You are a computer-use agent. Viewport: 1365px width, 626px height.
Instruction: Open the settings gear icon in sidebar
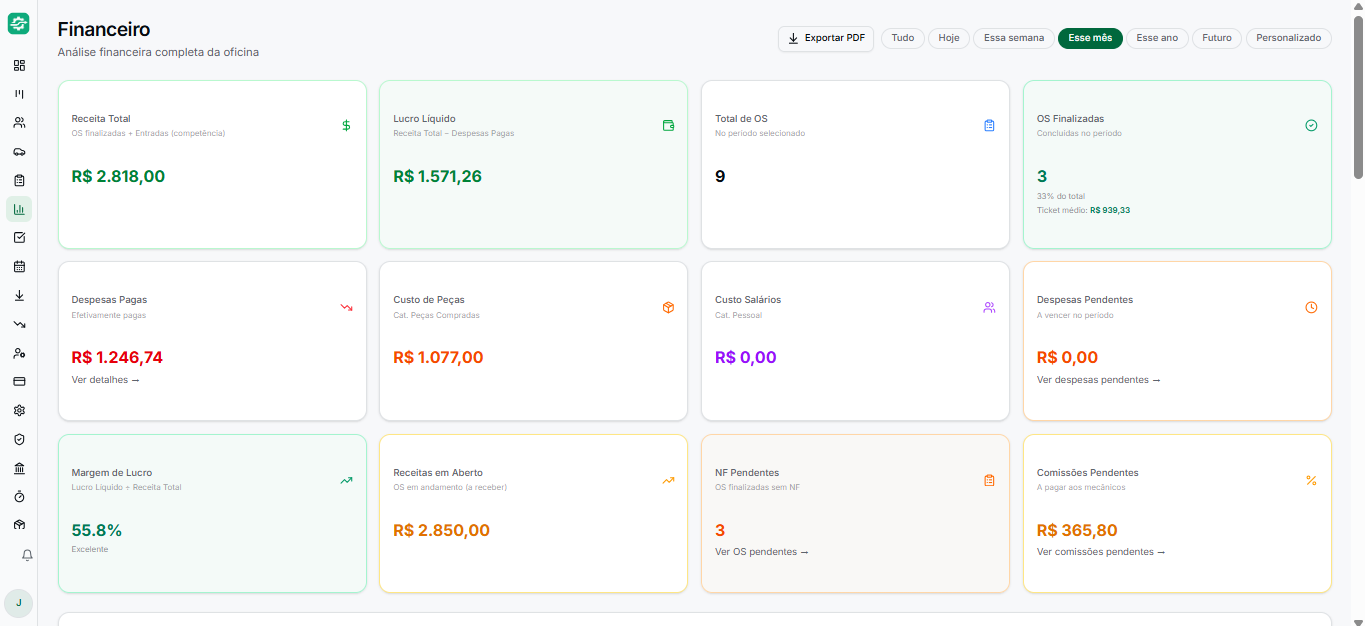point(19,410)
